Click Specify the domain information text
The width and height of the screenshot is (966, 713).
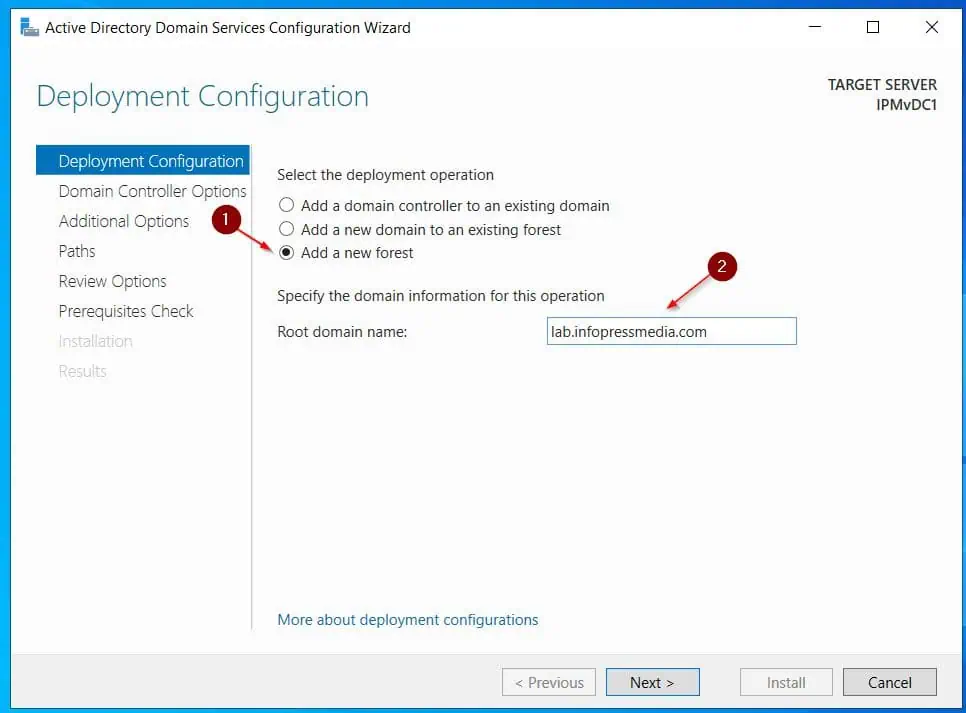440,296
